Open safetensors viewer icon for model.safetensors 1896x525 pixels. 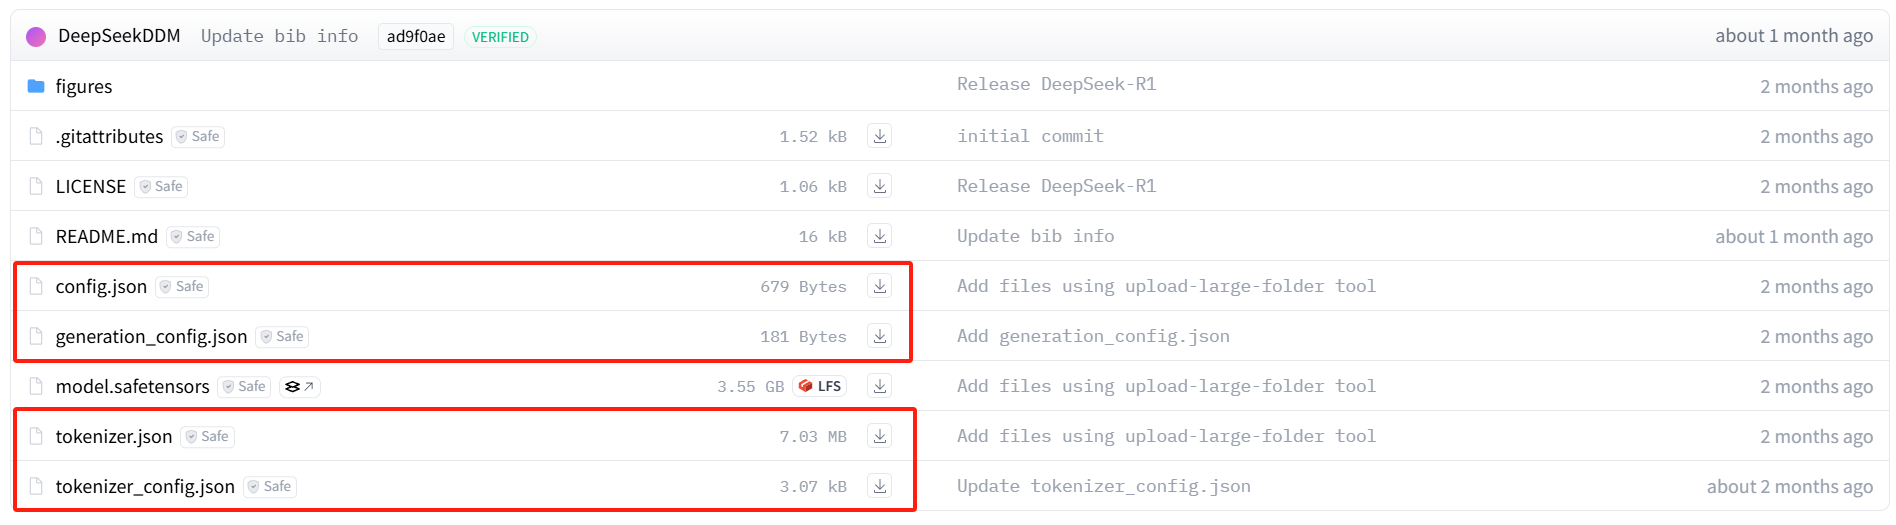tap(299, 386)
